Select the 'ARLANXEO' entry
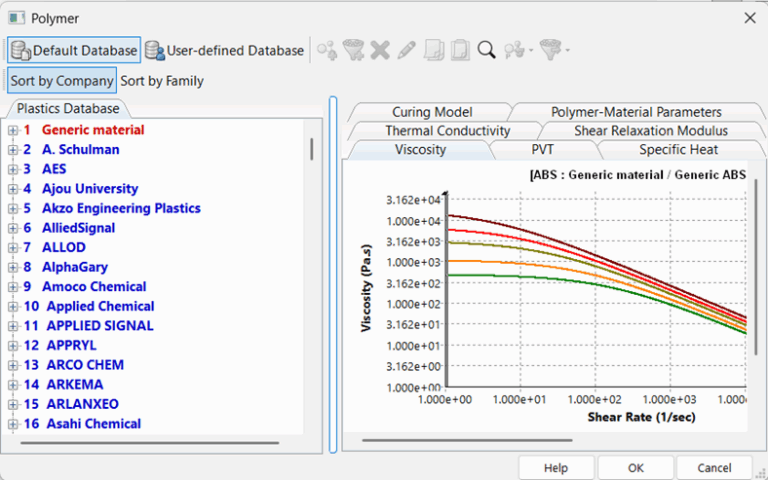The width and height of the screenshot is (768, 480). point(83,404)
